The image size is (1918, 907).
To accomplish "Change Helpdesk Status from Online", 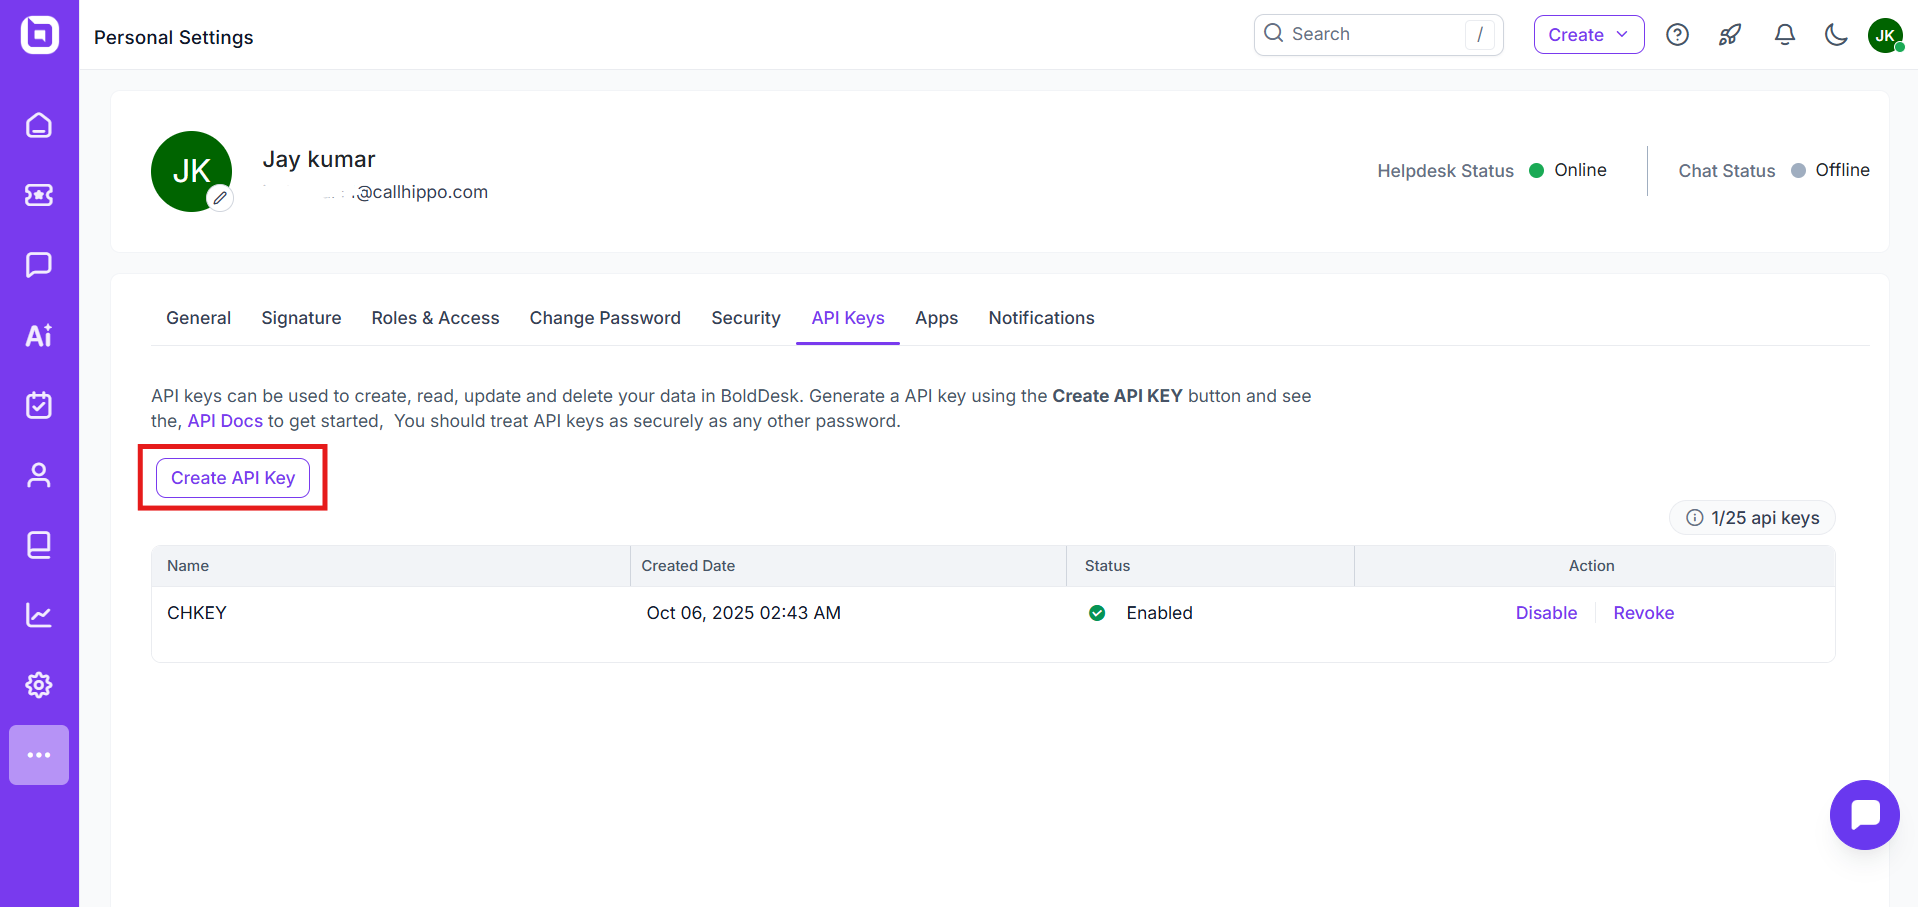I will tap(1568, 170).
